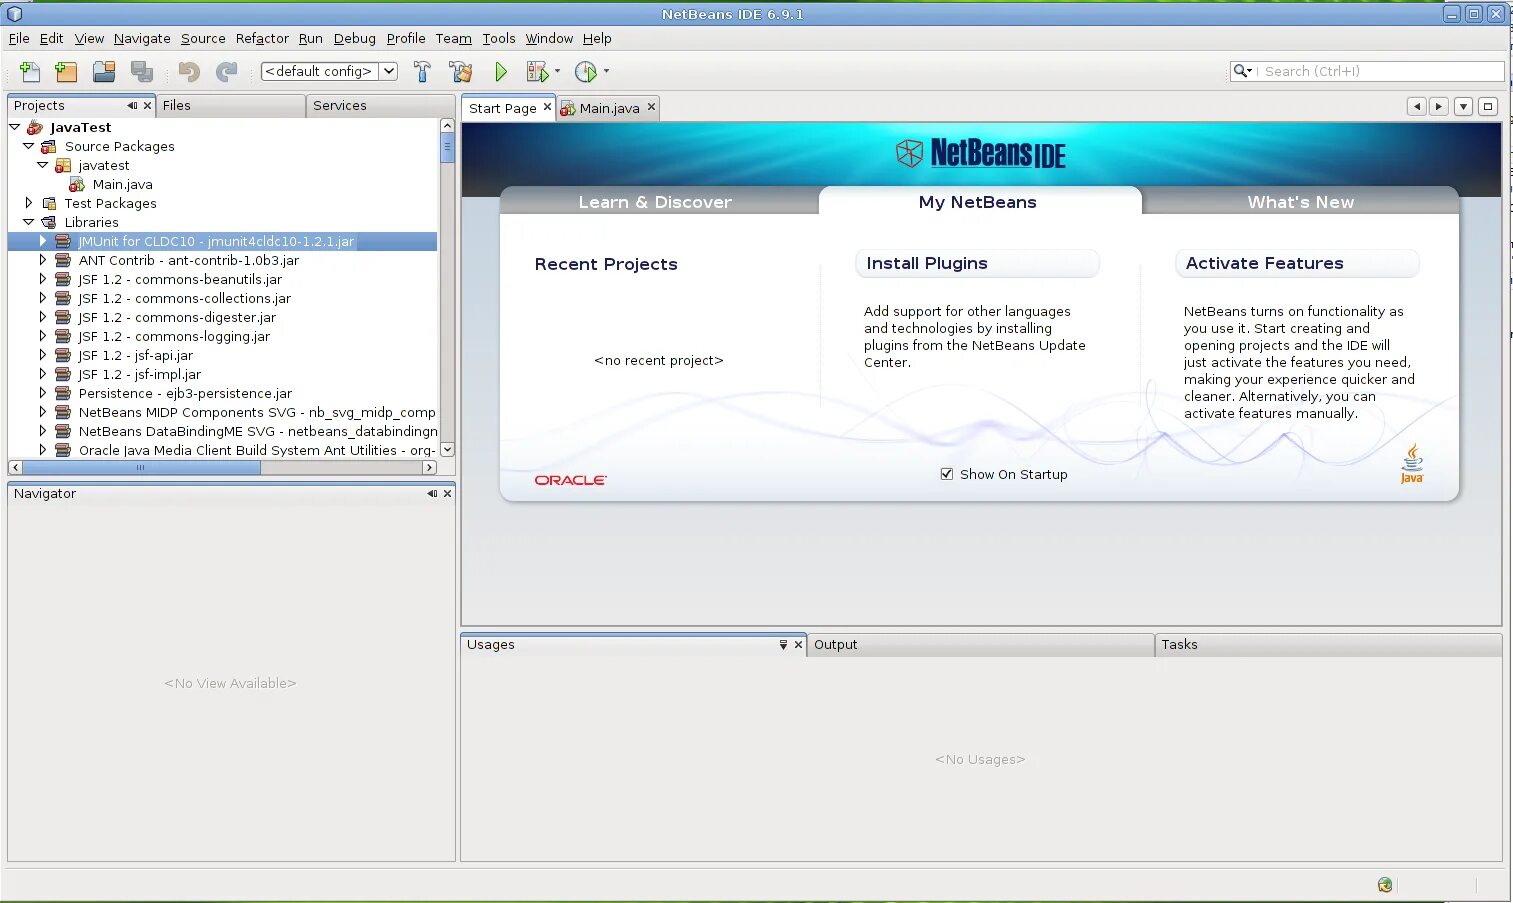
Task: Toggle the Show On Startup checkbox
Action: [x=946, y=474]
